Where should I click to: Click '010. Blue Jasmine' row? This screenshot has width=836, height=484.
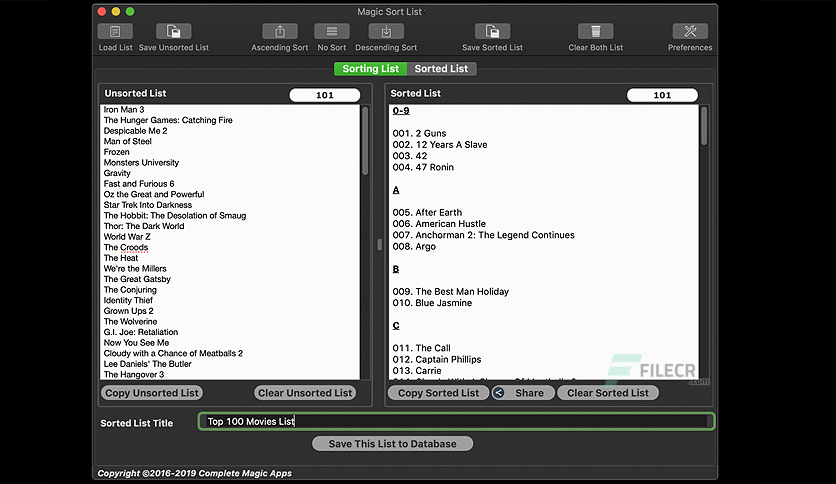(432, 303)
